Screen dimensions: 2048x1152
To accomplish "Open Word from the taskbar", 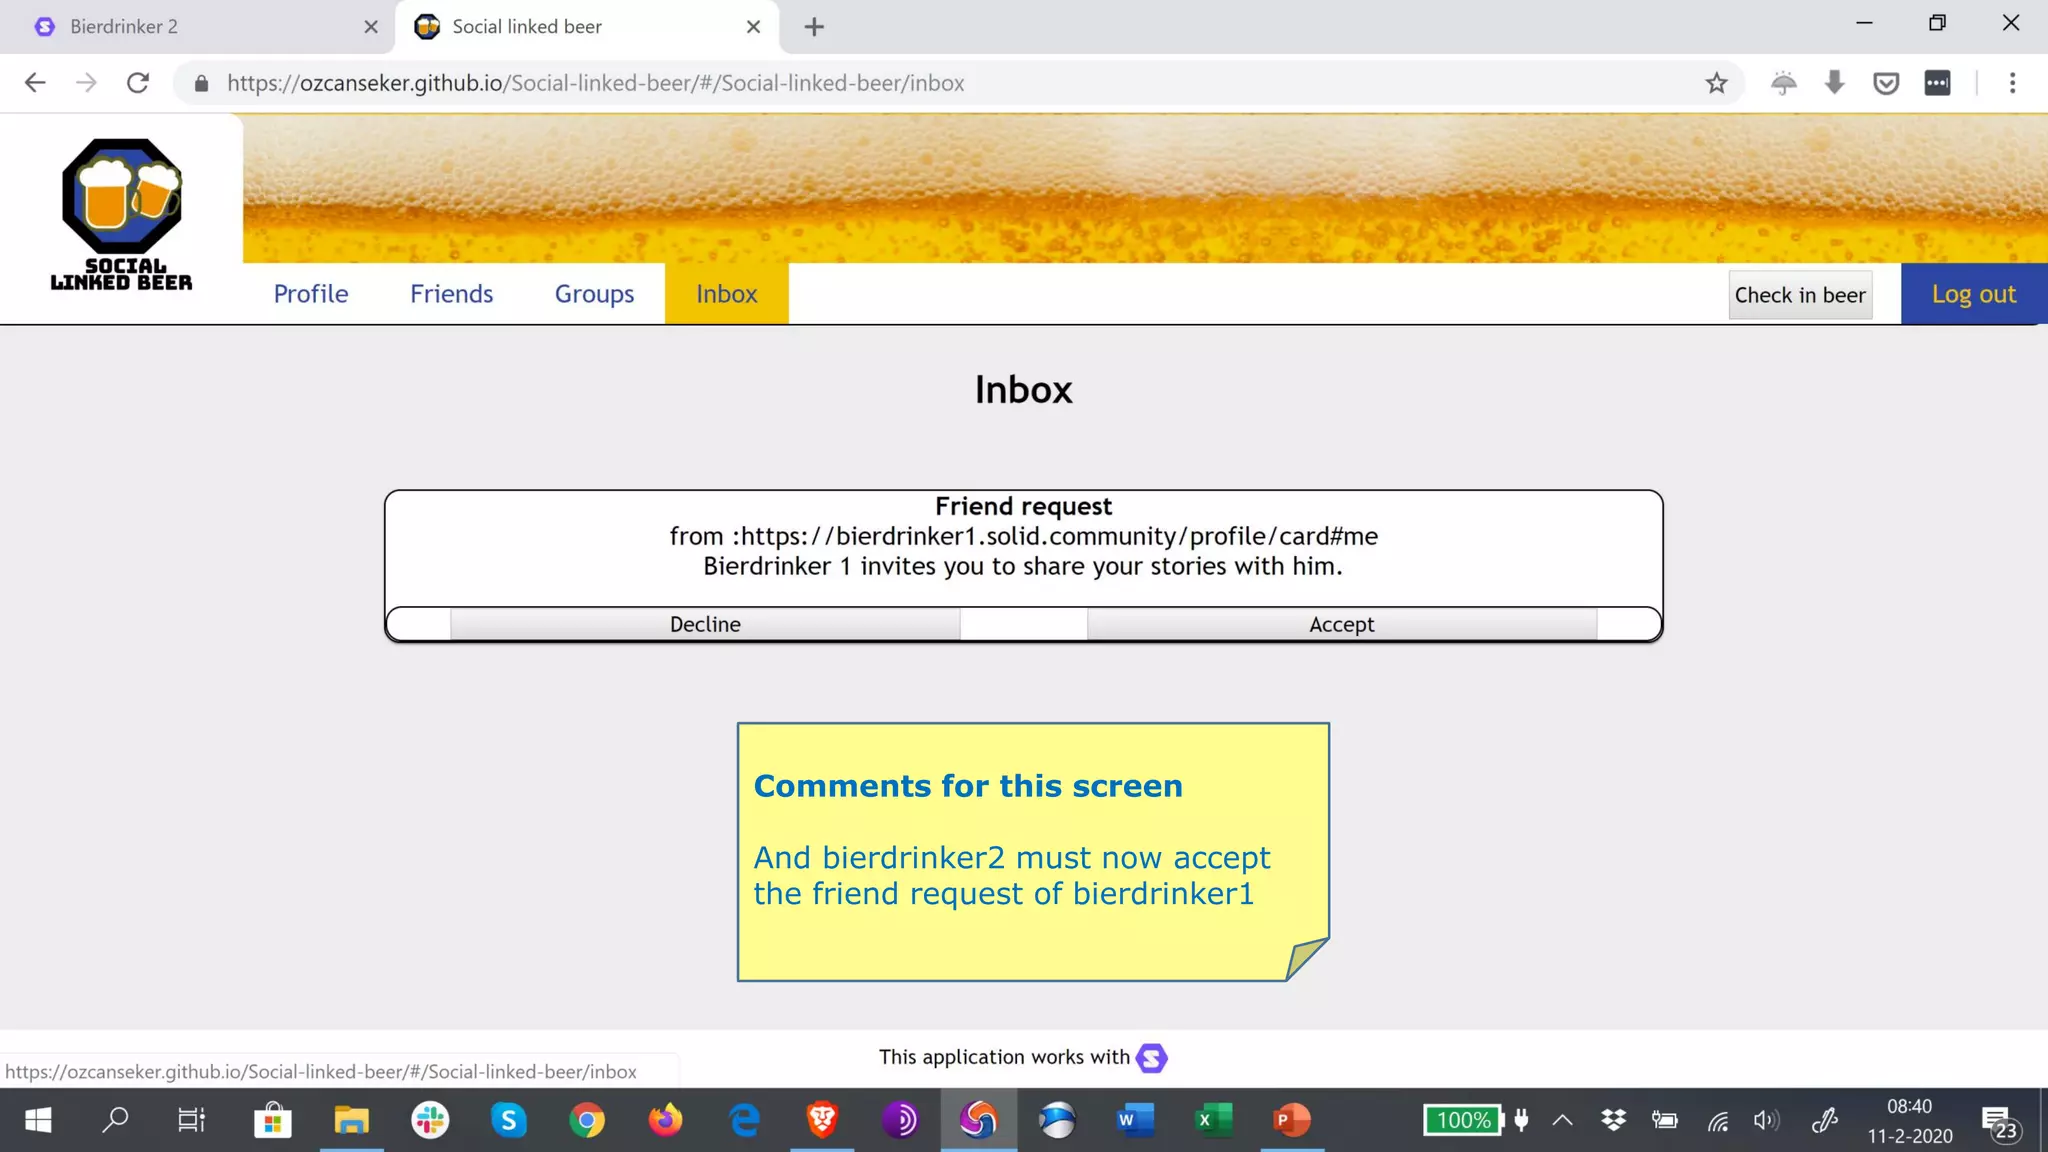I will [x=1135, y=1120].
